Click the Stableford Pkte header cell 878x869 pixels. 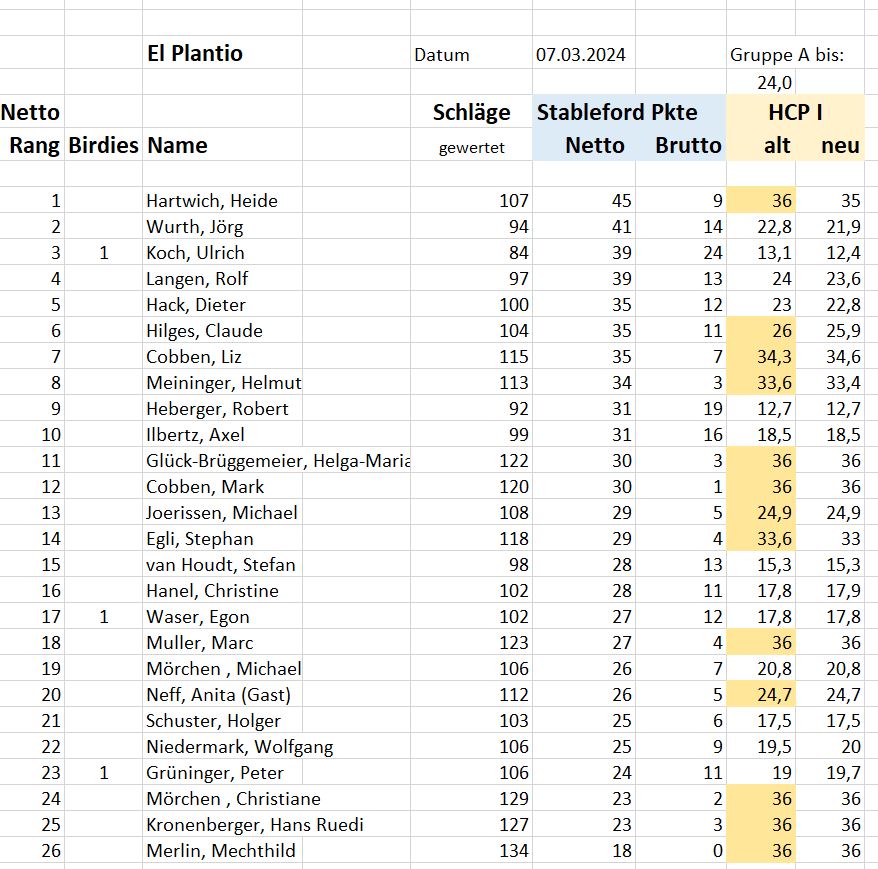coord(629,111)
